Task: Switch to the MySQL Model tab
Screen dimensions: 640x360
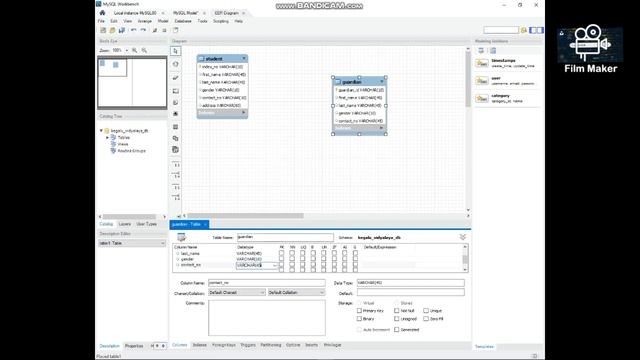Action: coord(185,13)
